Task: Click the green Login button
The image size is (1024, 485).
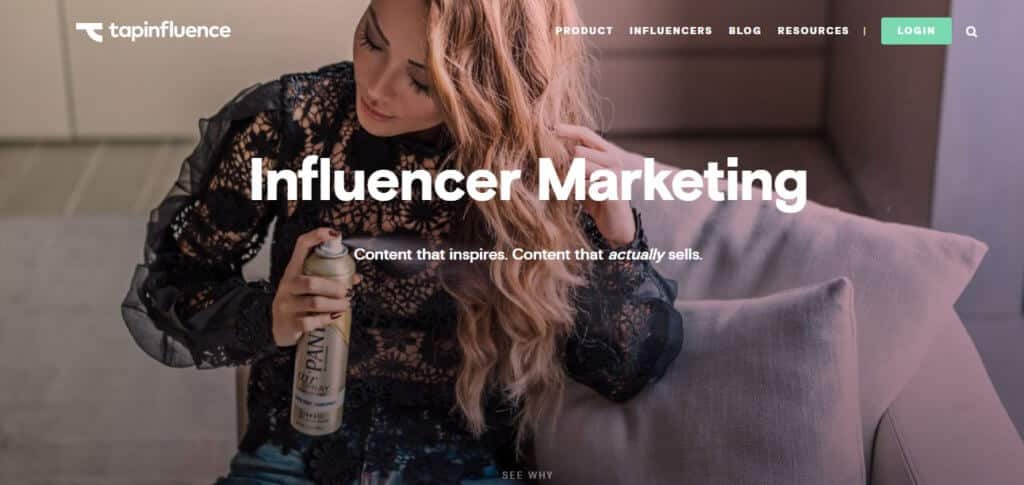Action: tap(916, 31)
